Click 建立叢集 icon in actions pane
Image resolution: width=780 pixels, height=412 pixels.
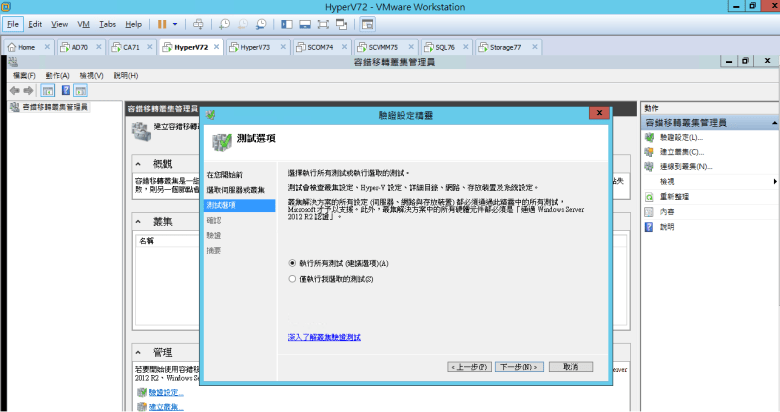649,152
